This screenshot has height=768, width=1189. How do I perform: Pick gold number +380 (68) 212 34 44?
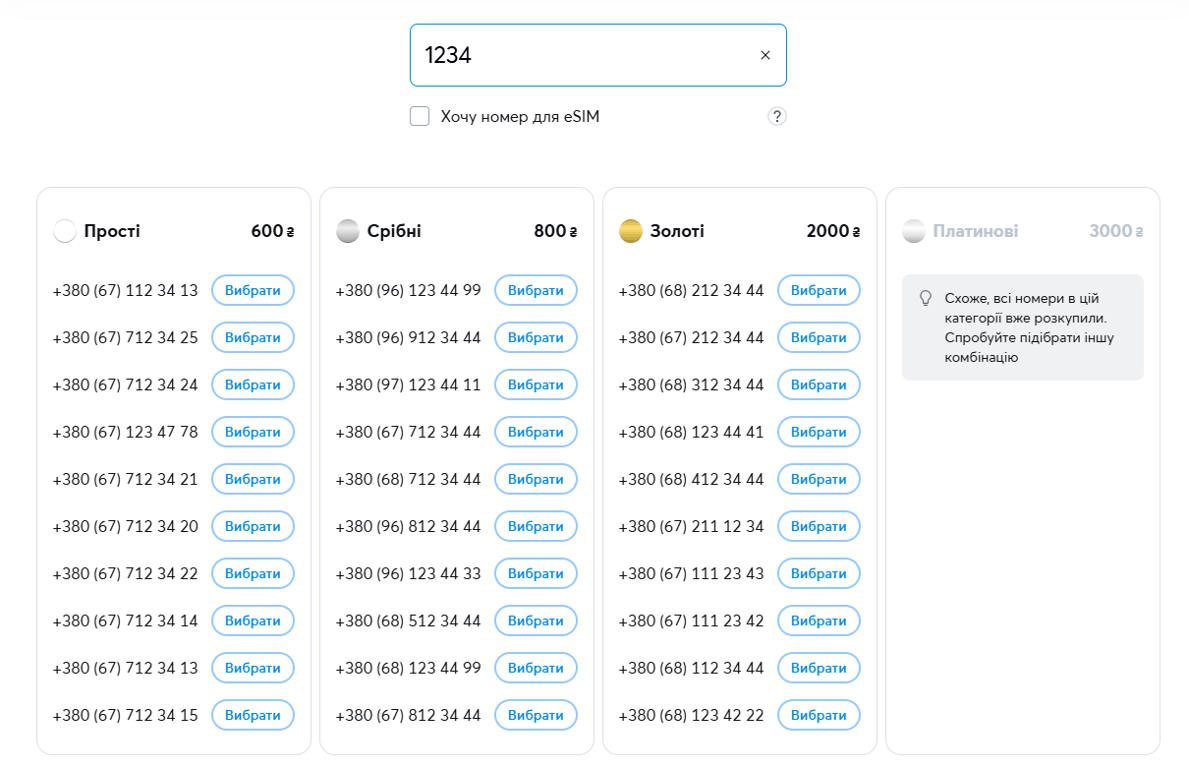point(819,290)
